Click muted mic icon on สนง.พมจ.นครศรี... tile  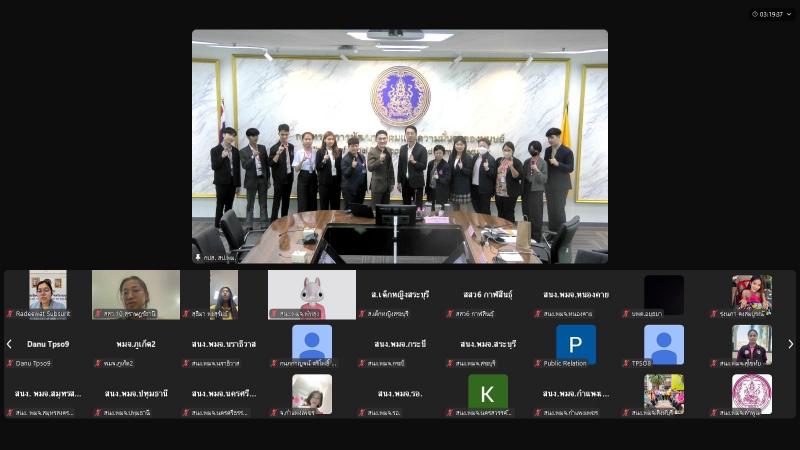[186, 413]
